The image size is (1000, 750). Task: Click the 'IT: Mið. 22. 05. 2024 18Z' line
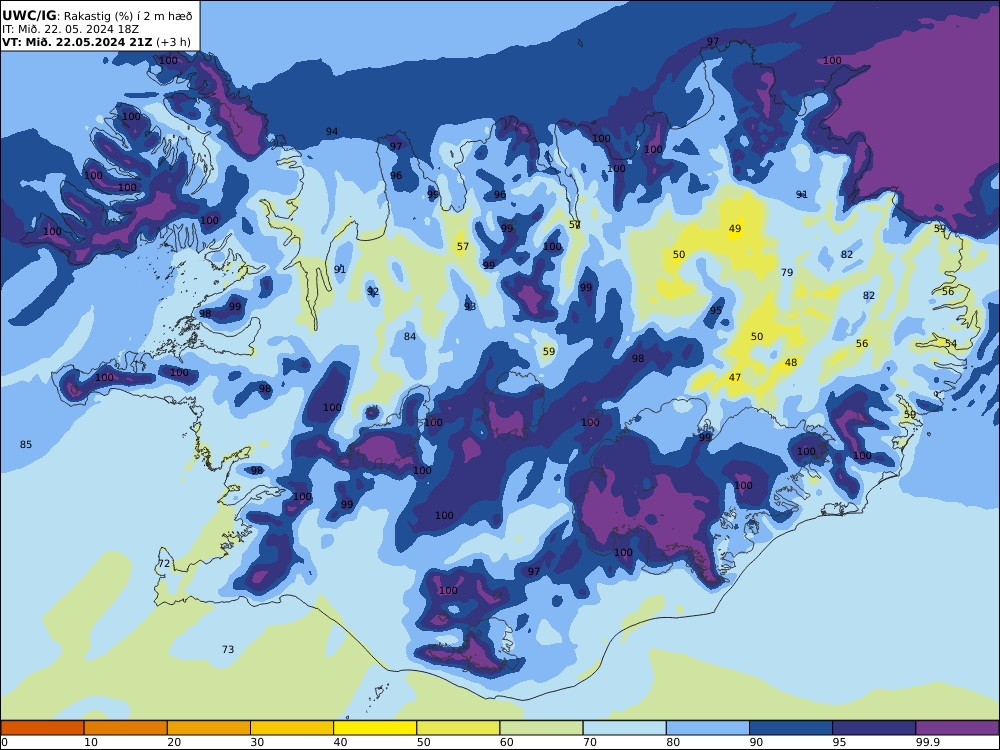pos(70,29)
